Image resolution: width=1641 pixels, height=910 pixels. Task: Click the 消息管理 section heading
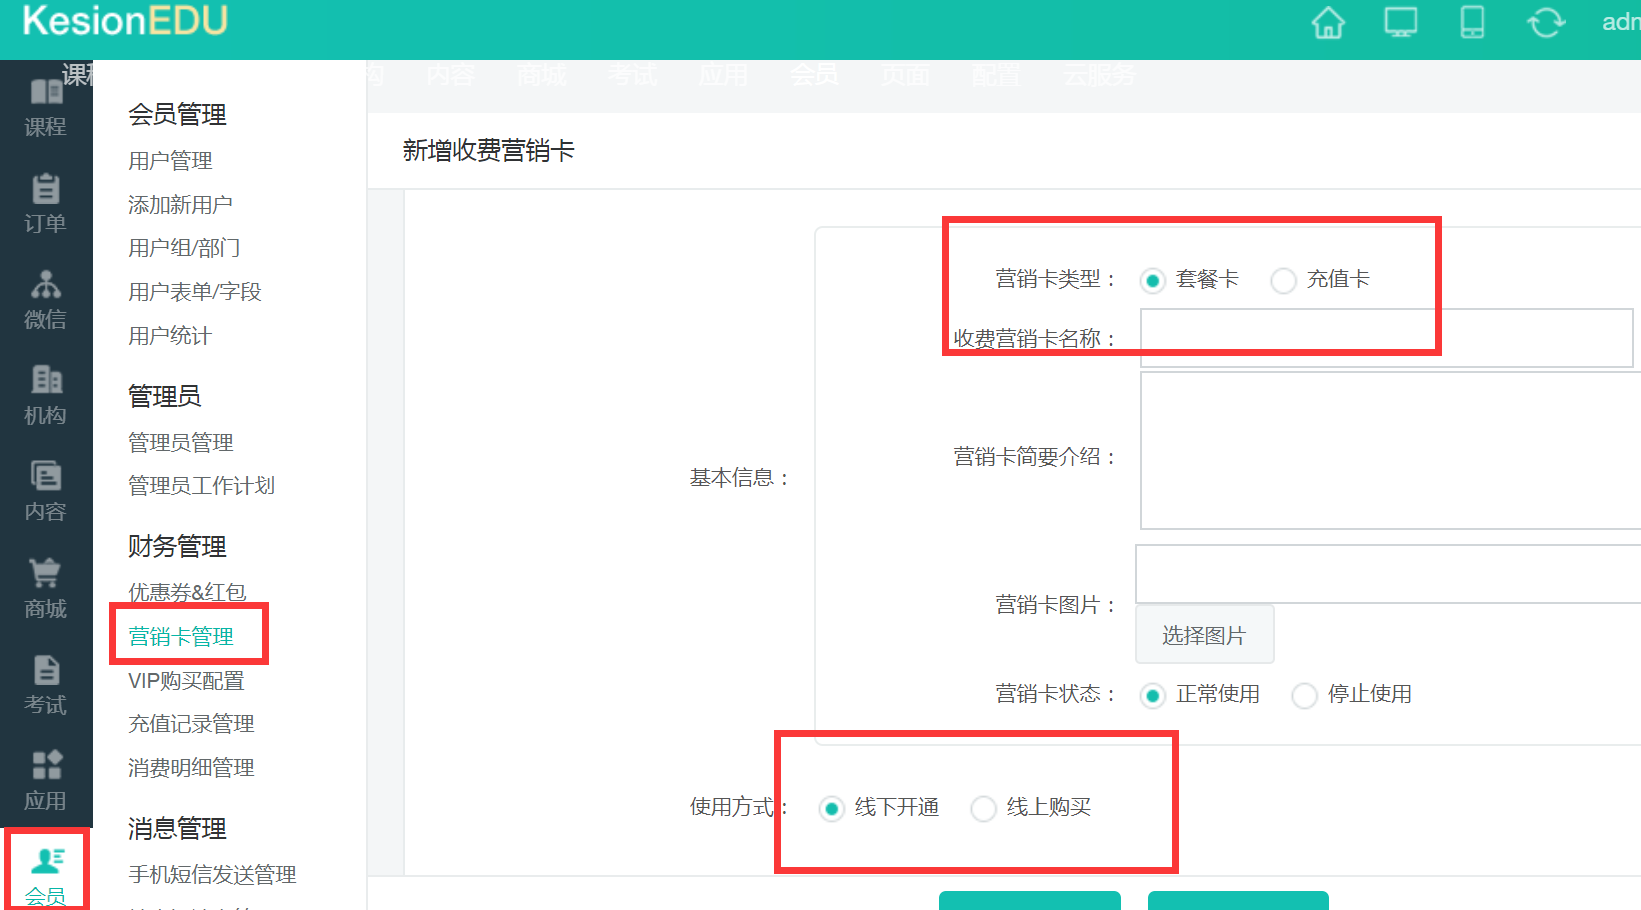pyautogui.click(x=177, y=829)
